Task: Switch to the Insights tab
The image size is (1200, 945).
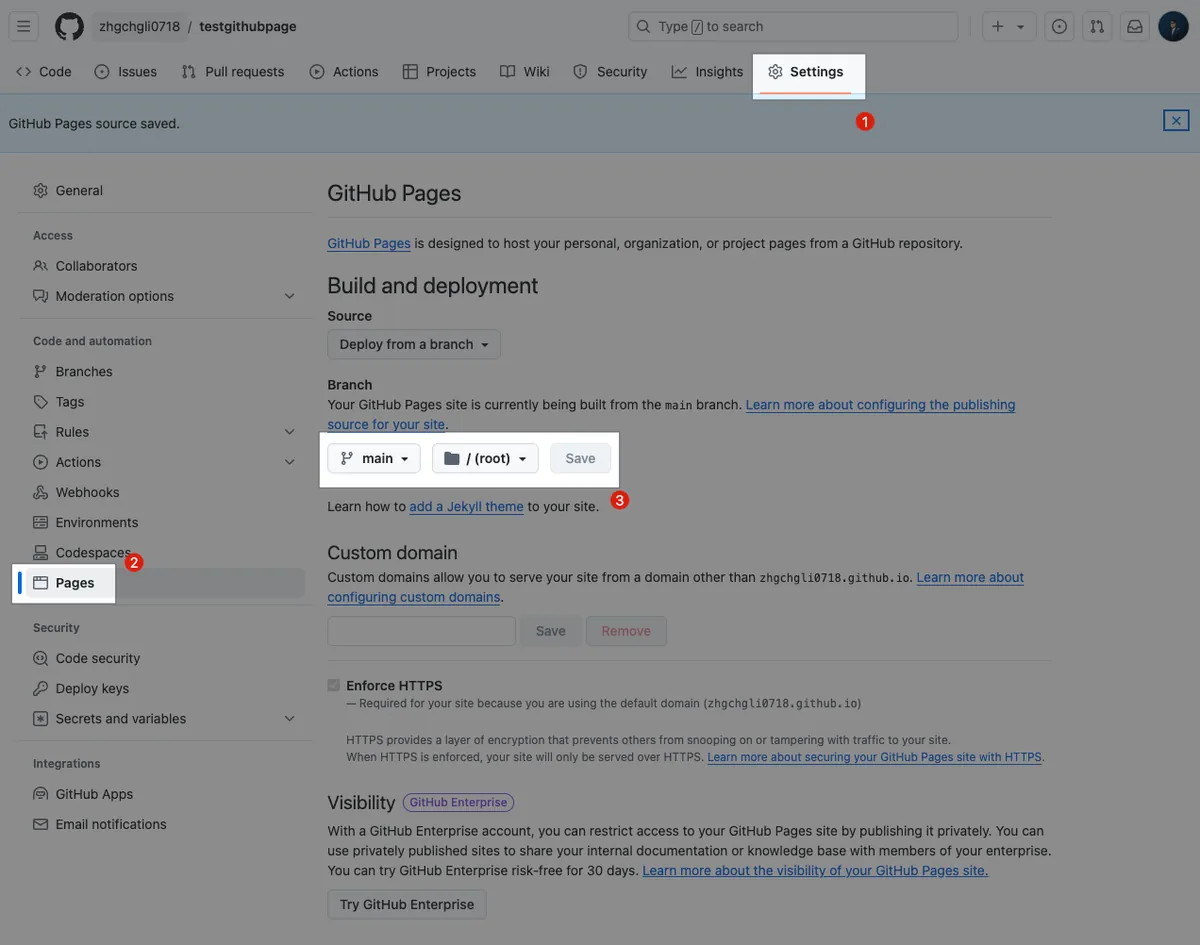Action: tap(707, 72)
